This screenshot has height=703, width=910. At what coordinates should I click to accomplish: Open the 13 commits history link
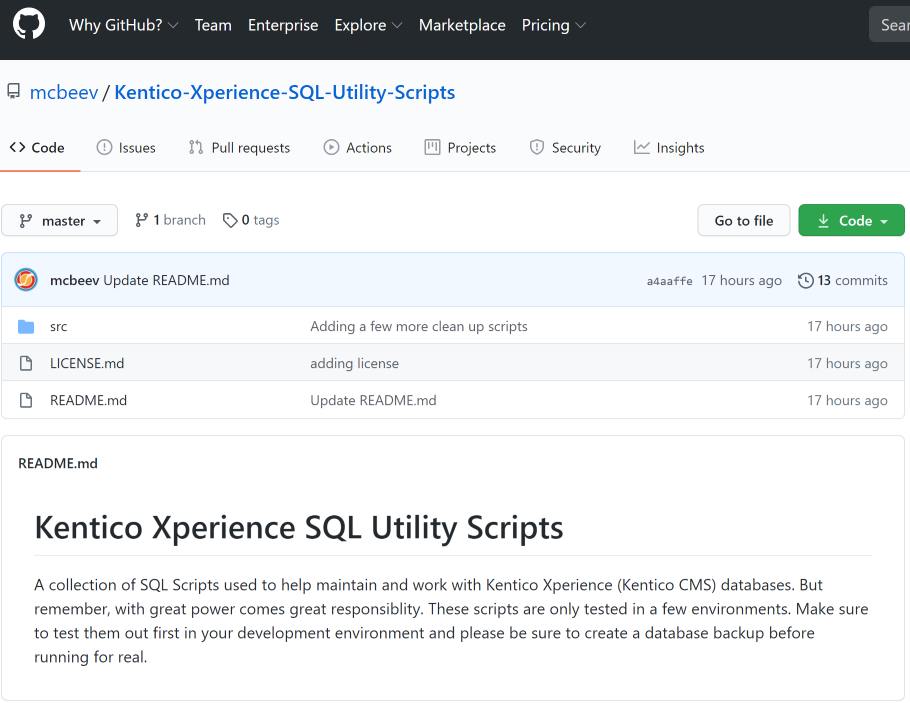click(843, 280)
